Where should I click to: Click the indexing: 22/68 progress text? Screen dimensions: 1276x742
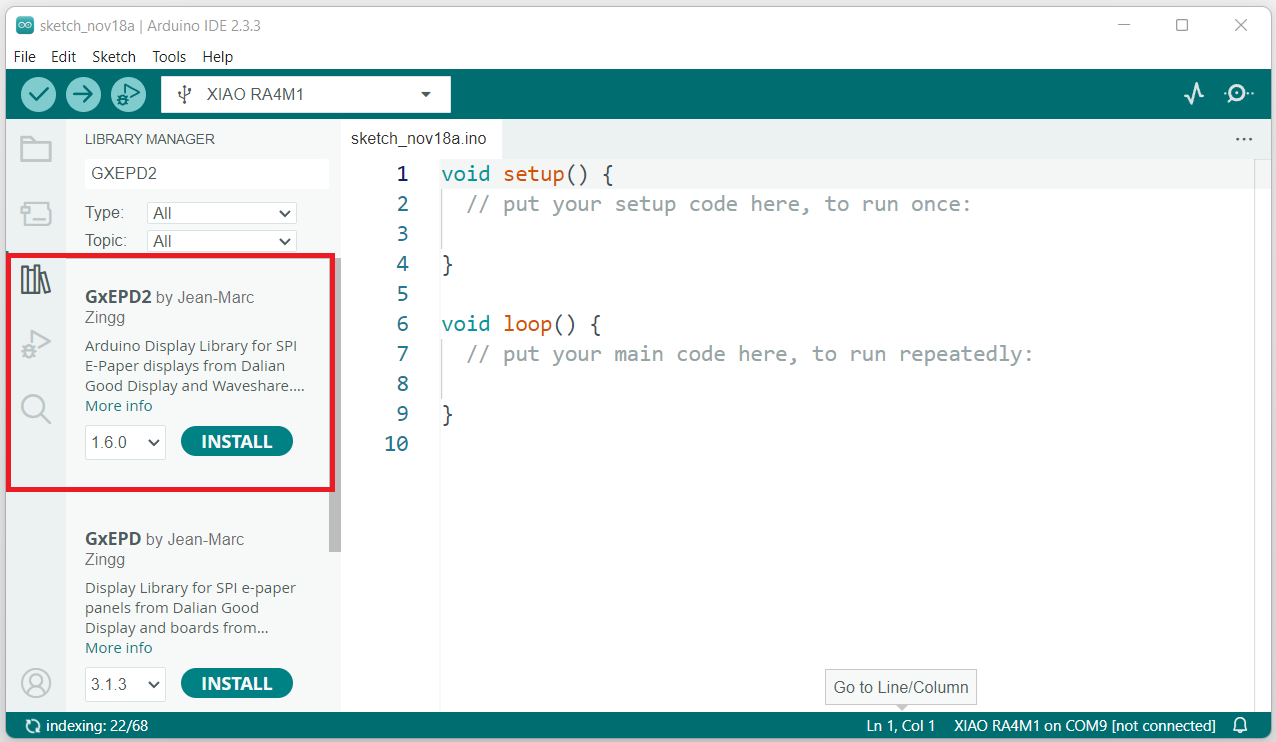pyautogui.click(x=97, y=726)
